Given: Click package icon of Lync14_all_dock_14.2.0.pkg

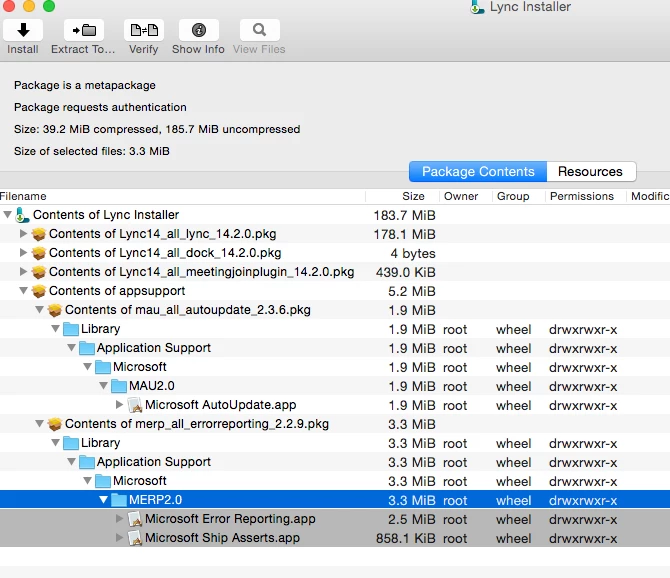Looking at the screenshot, I should [x=39, y=253].
